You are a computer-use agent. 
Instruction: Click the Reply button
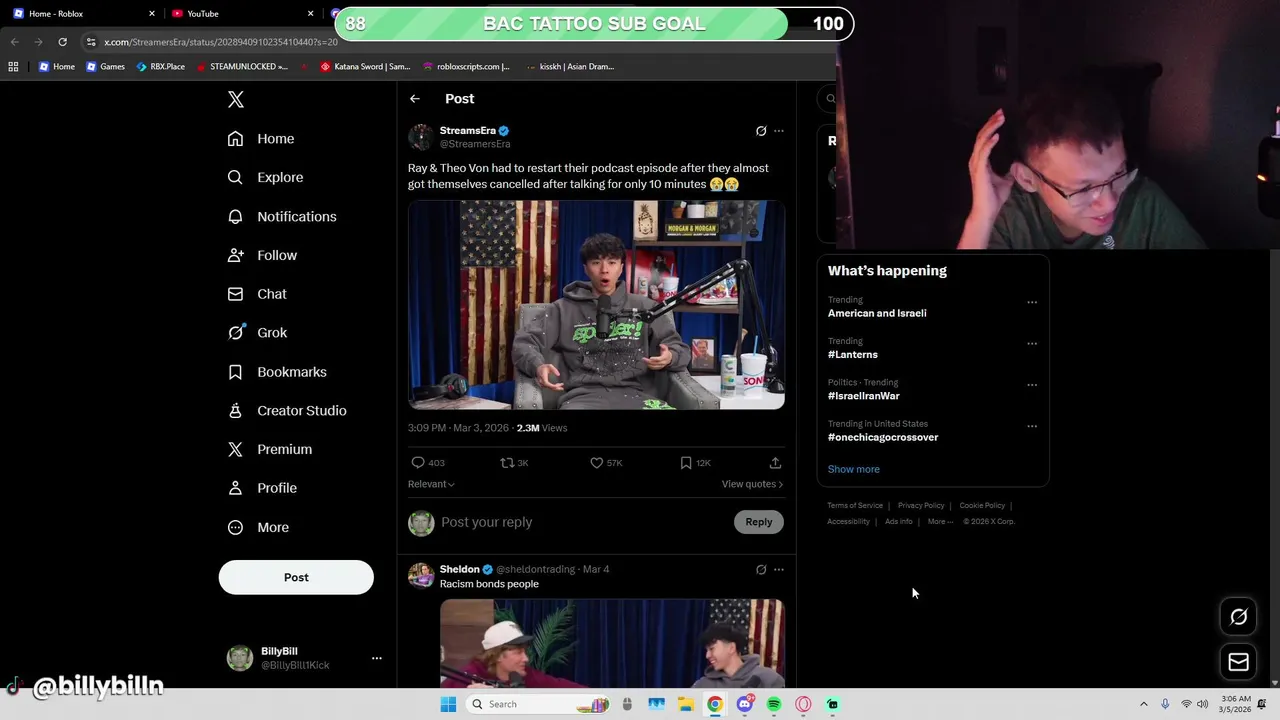(759, 522)
